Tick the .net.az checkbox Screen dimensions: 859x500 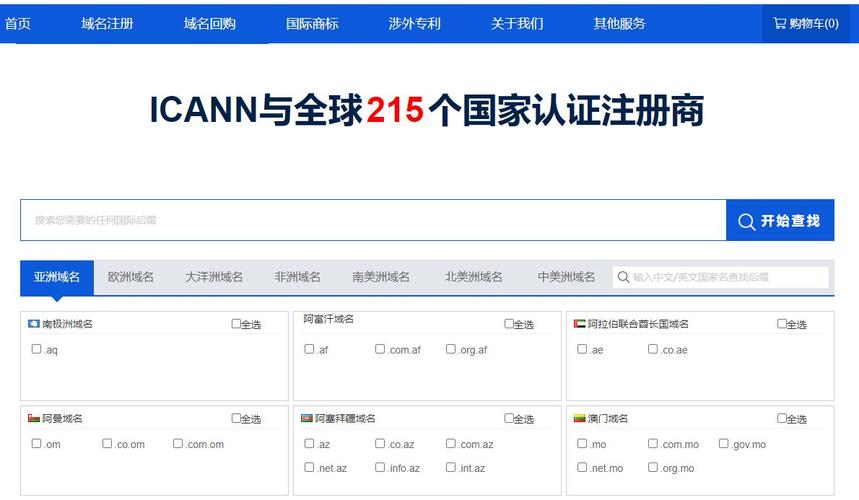coord(309,467)
